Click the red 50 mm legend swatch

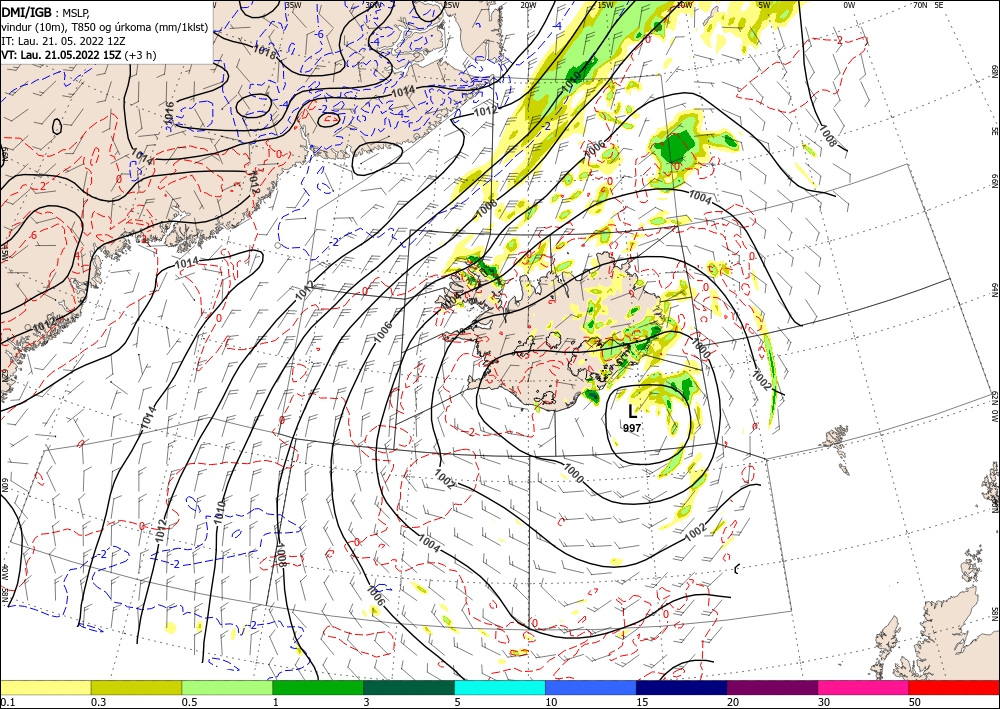coord(954,687)
